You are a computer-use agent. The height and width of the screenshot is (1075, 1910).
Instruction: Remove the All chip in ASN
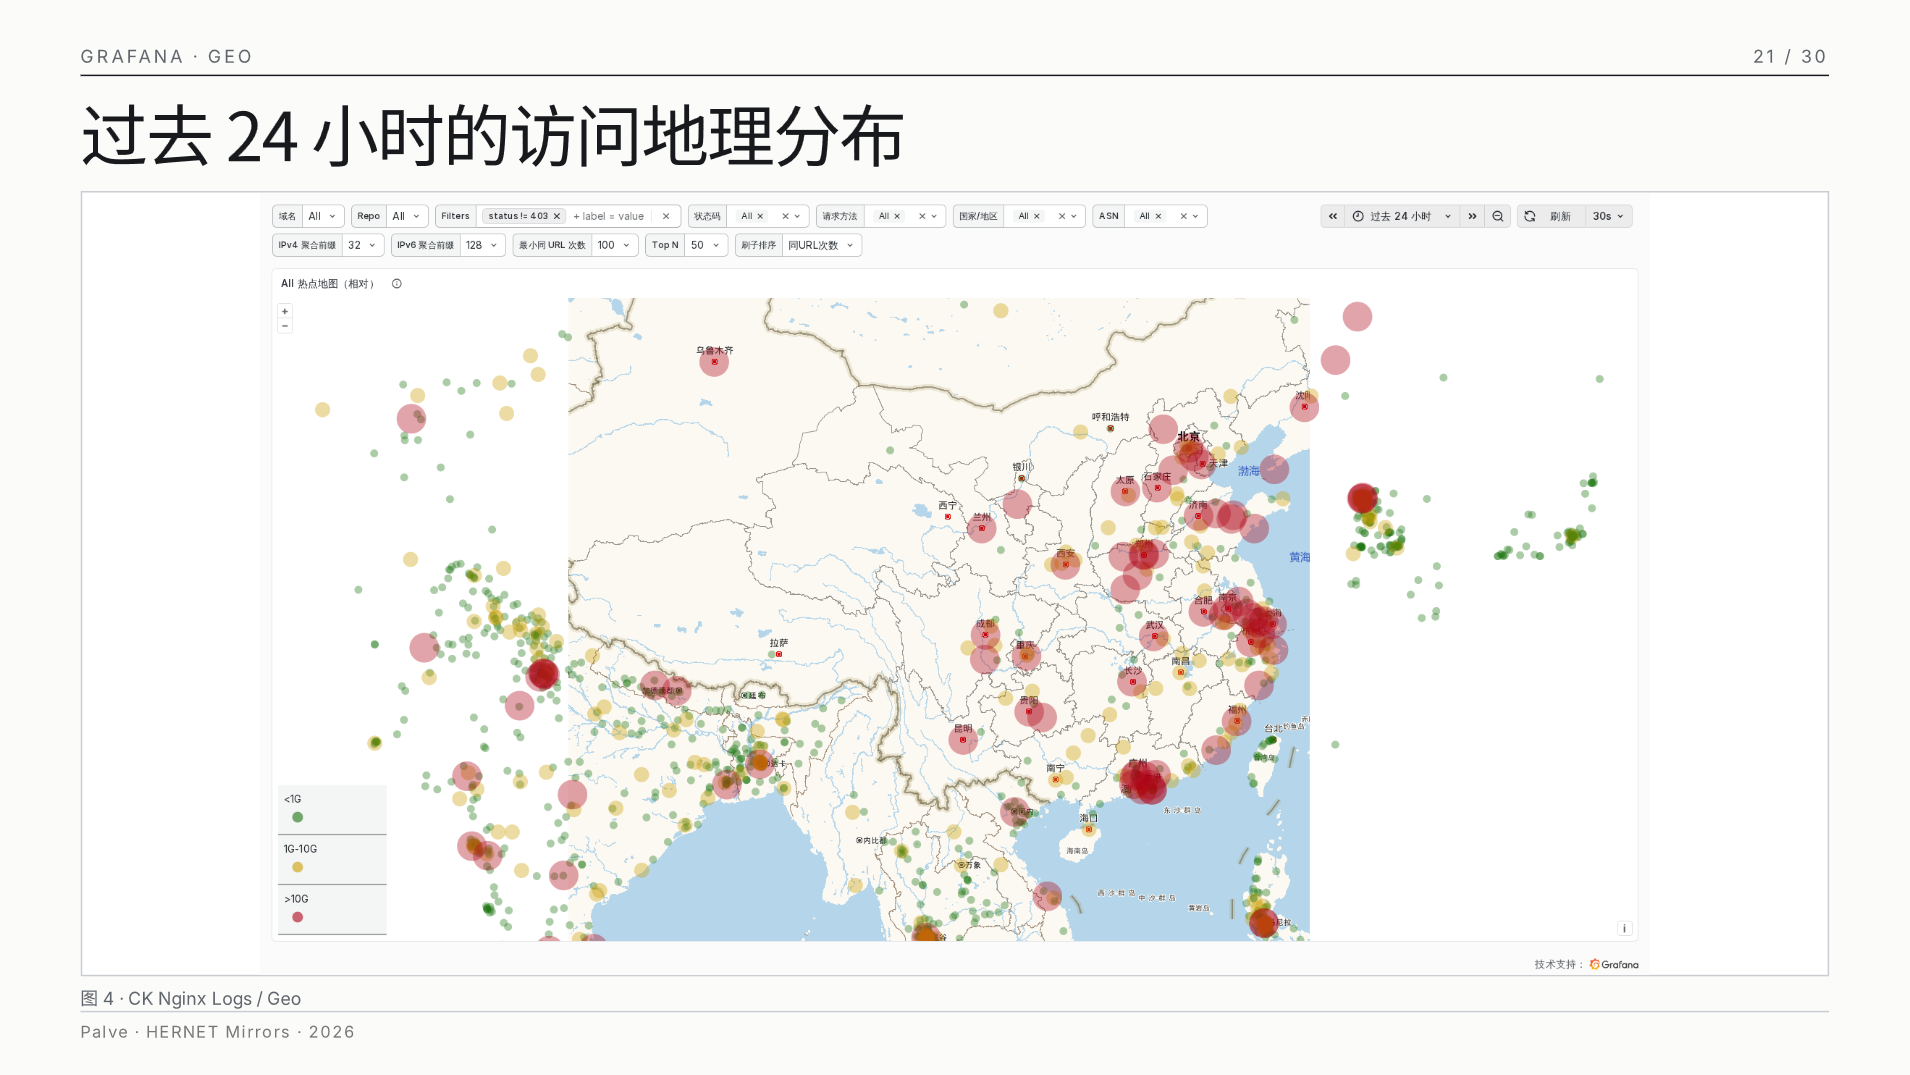point(1158,216)
